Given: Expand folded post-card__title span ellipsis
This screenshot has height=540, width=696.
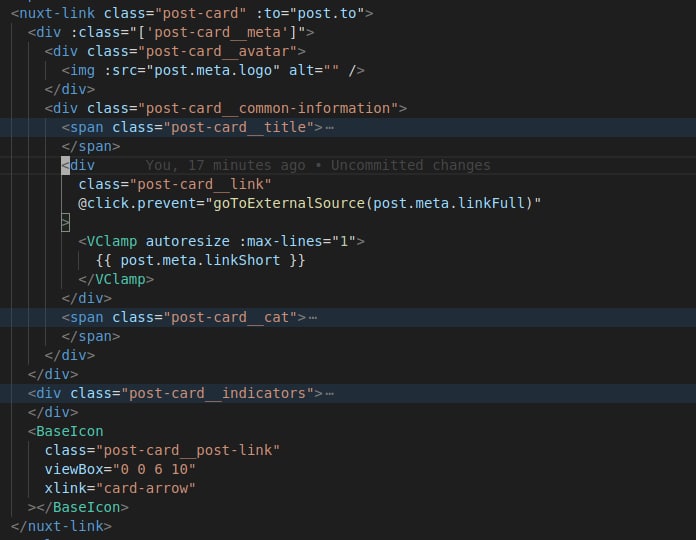Looking at the screenshot, I should click(329, 128).
